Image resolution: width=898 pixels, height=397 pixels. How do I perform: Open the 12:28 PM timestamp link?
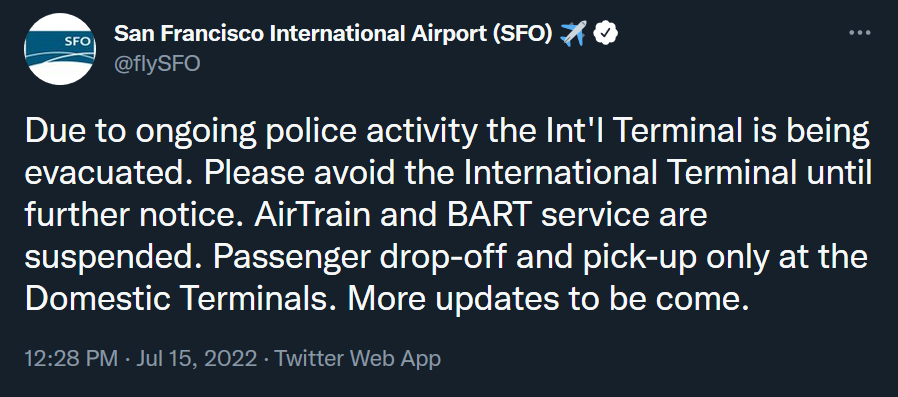point(71,359)
